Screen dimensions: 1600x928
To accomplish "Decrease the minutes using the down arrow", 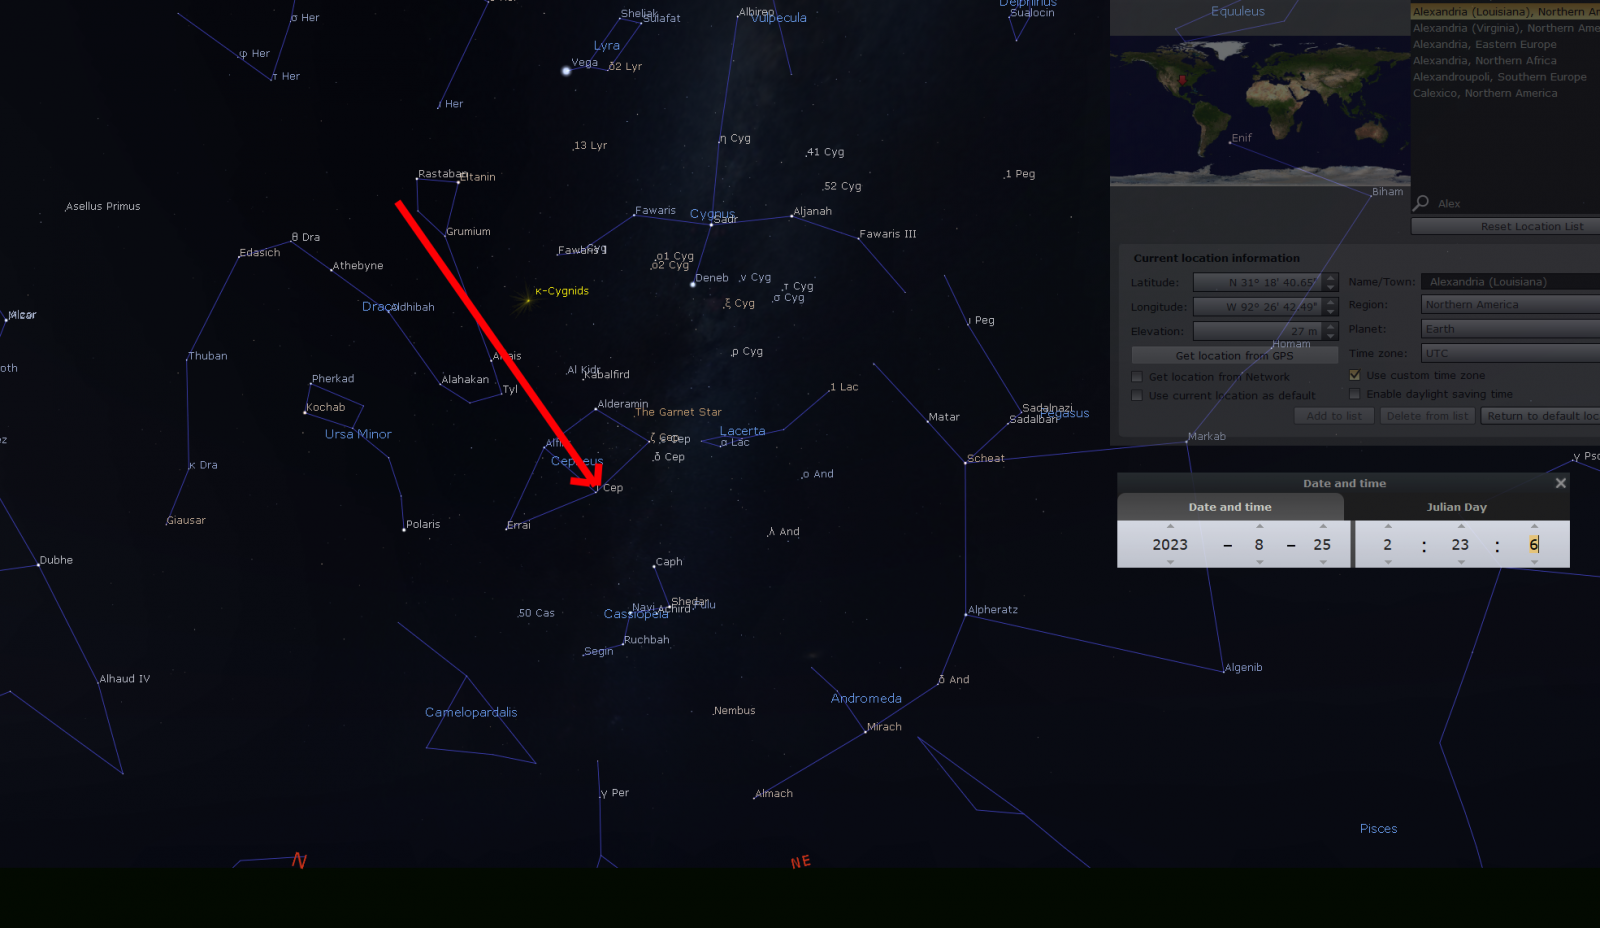I will 1461,562.
